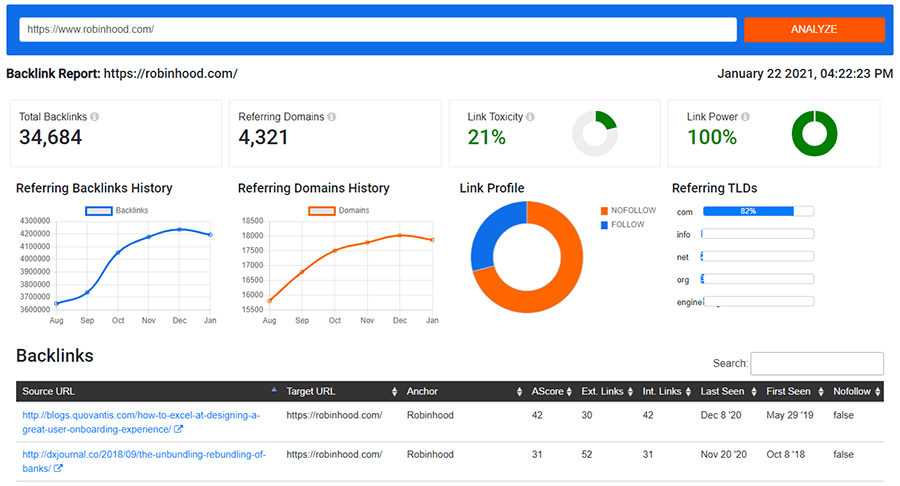The height and width of the screenshot is (486, 900).
Task: Open the Link Toxicity info icon
Action: pos(530,116)
